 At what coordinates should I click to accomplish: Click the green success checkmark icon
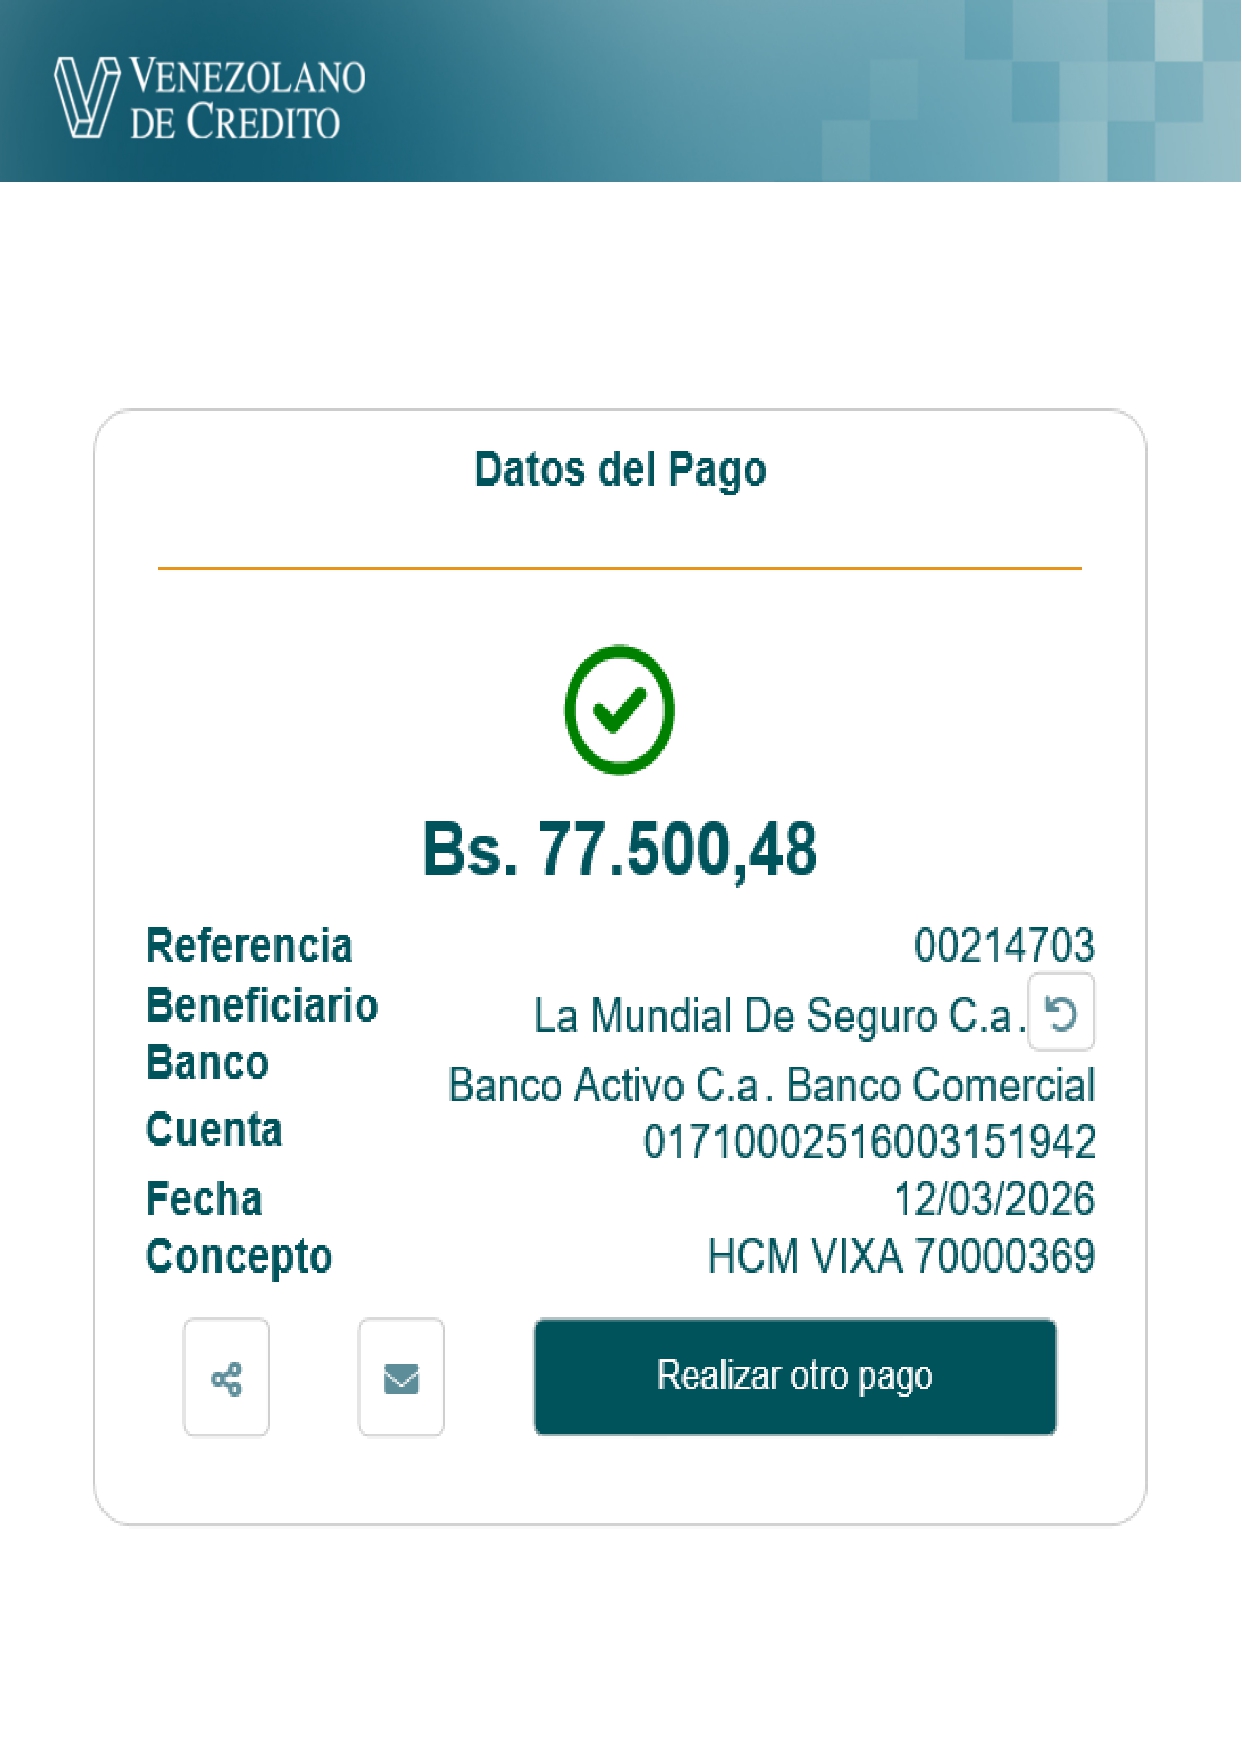coord(619,710)
